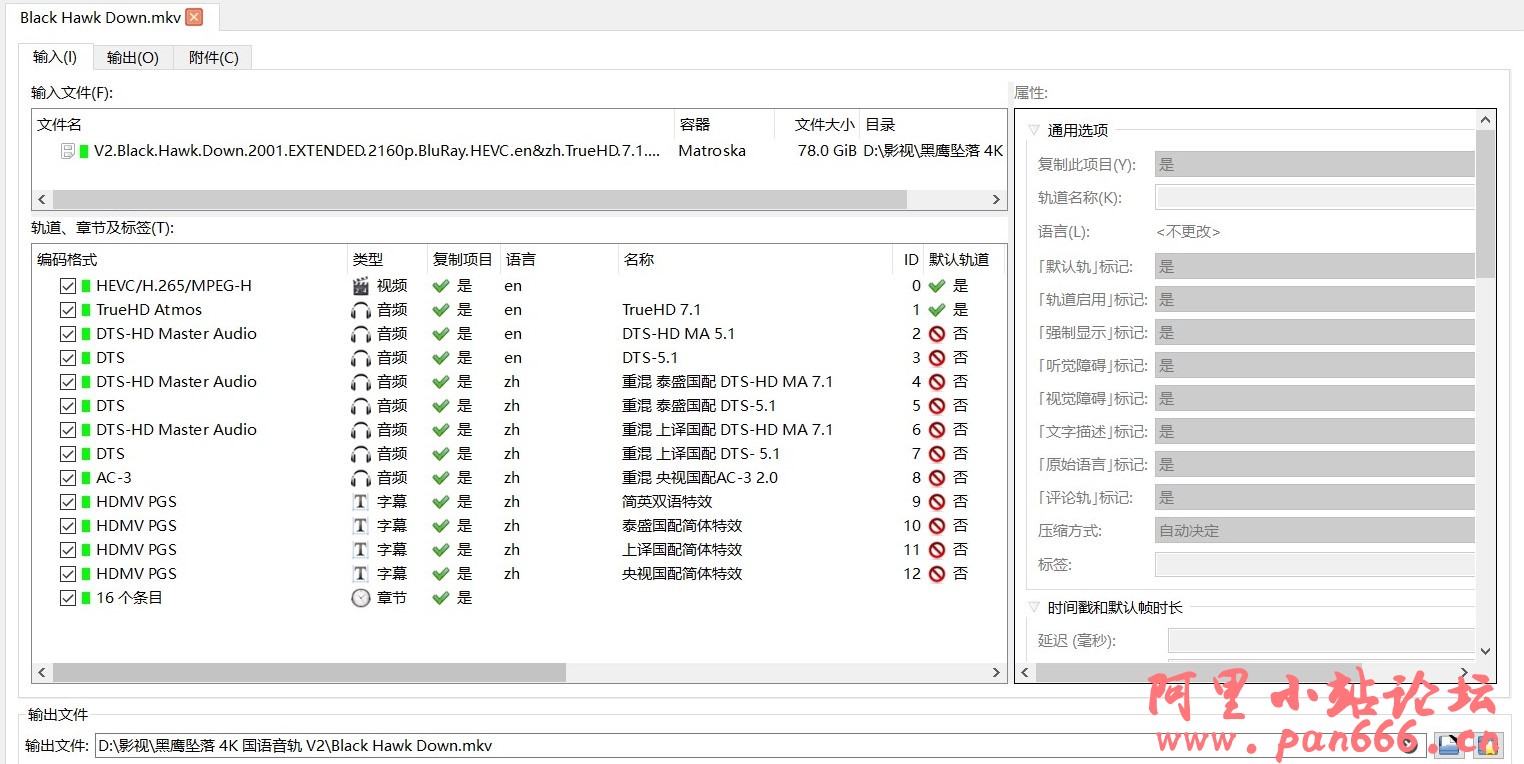The width and height of the screenshot is (1524, 764).
Task: Sort tracks by 语言 column header
Action: coord(559,259)
